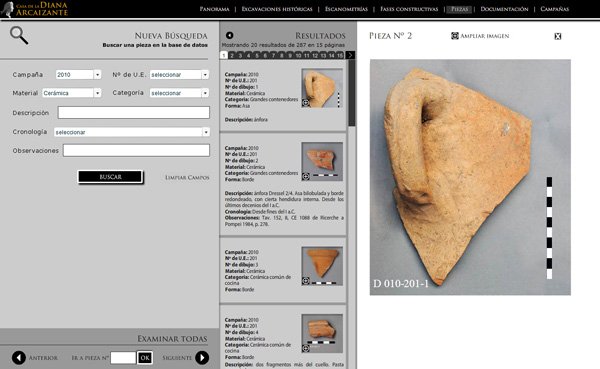The height and width of the screenshot is (369, 600).
Task: Click the magnifying glass search icon
Action: point(19,35)
